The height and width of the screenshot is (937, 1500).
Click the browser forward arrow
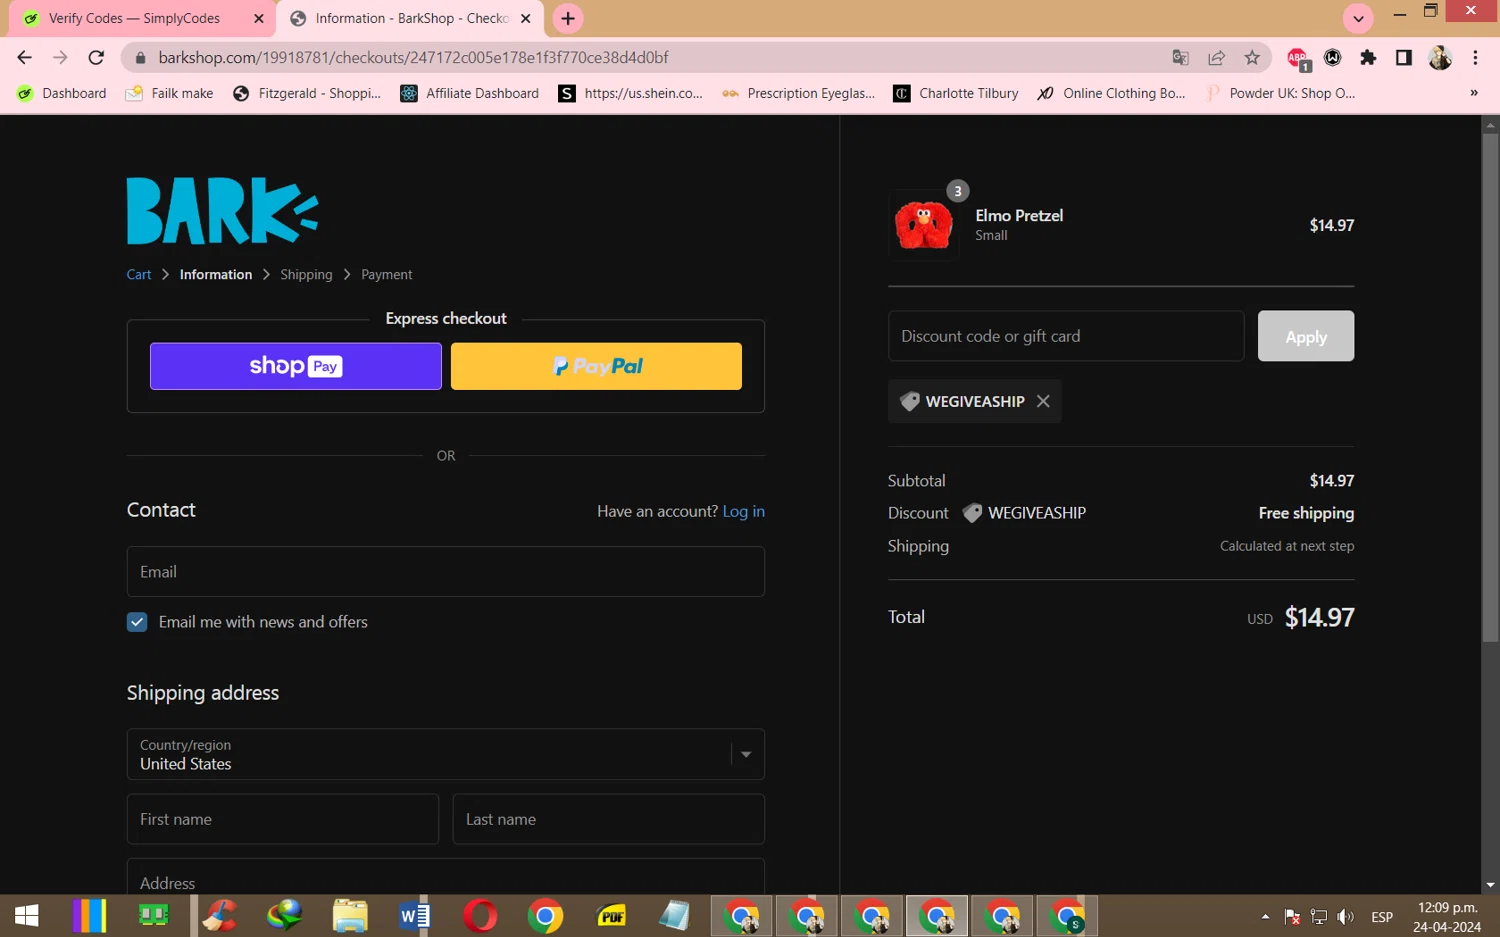point(60,58)
